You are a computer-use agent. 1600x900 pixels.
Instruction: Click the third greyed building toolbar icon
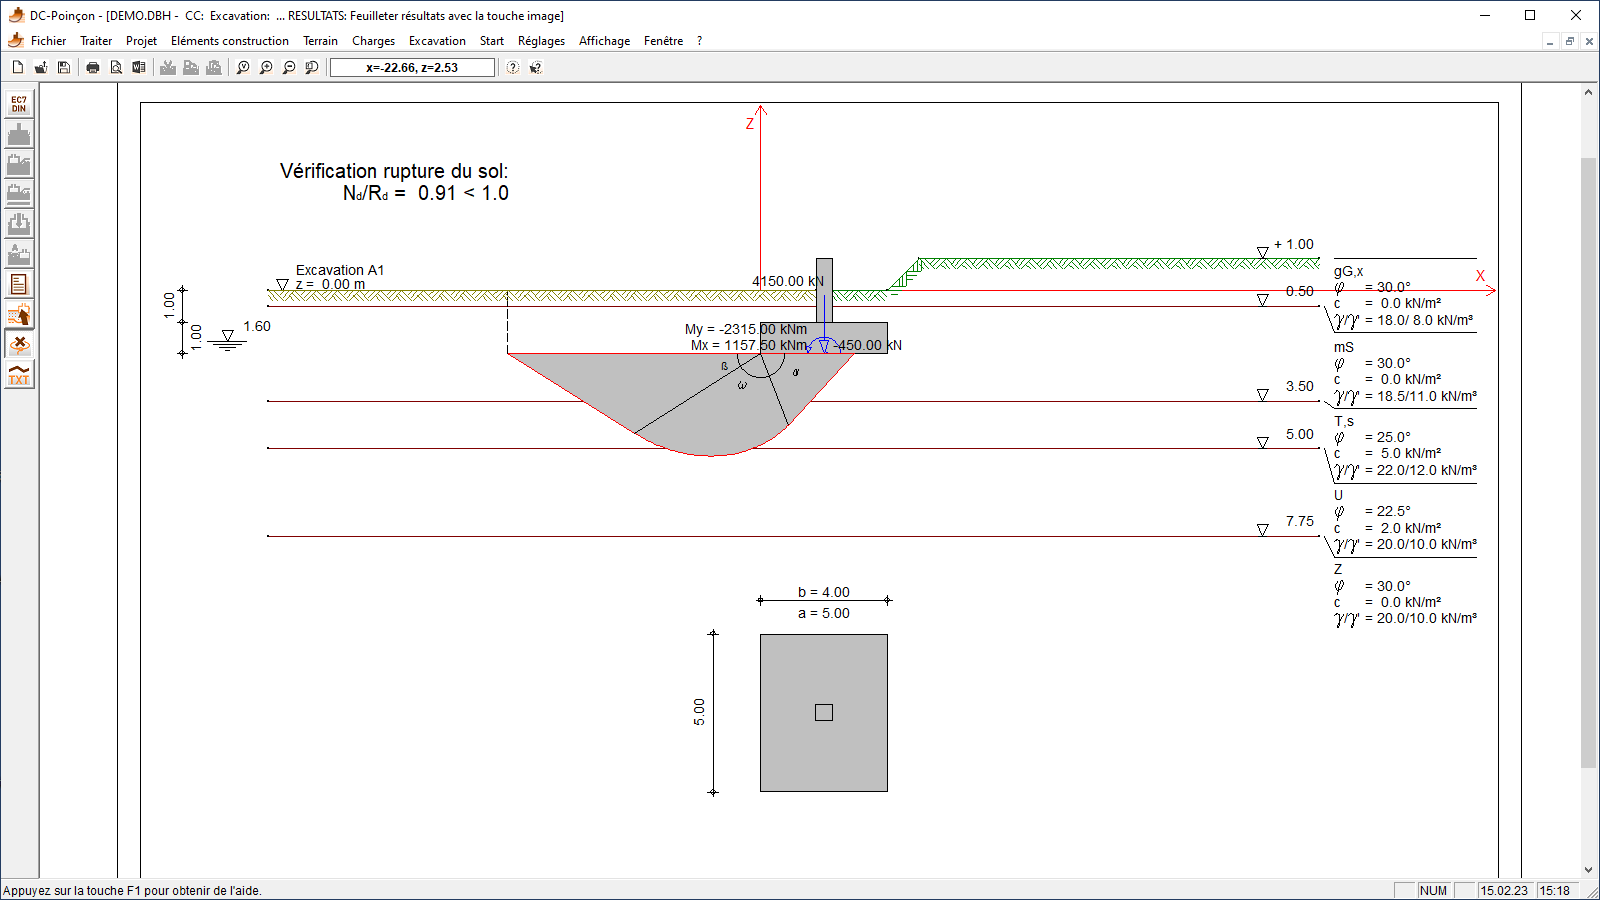click(x=214, y=67)
